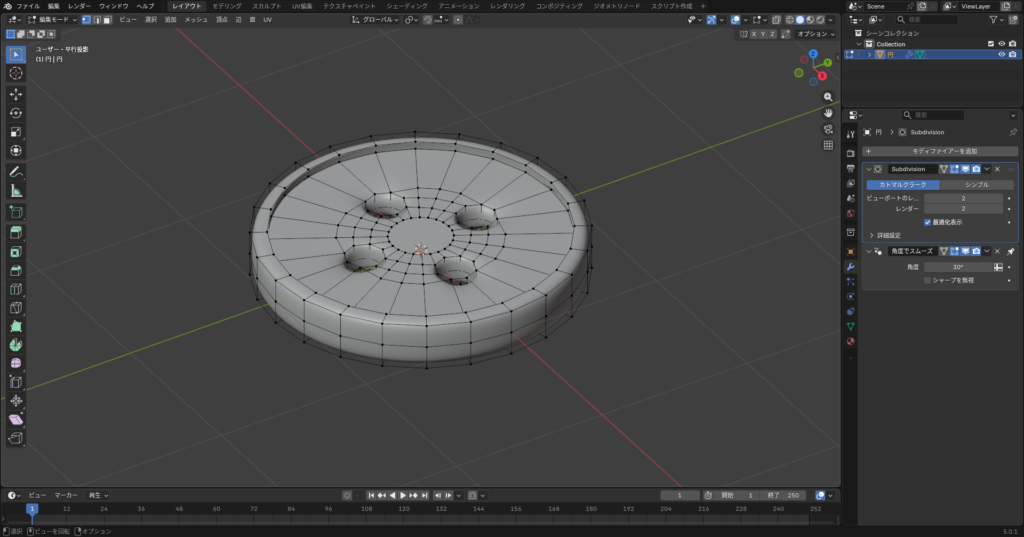Switch to face select mode
The width and height of the screenshot is (1024, 537).
[x=107, y=19]
